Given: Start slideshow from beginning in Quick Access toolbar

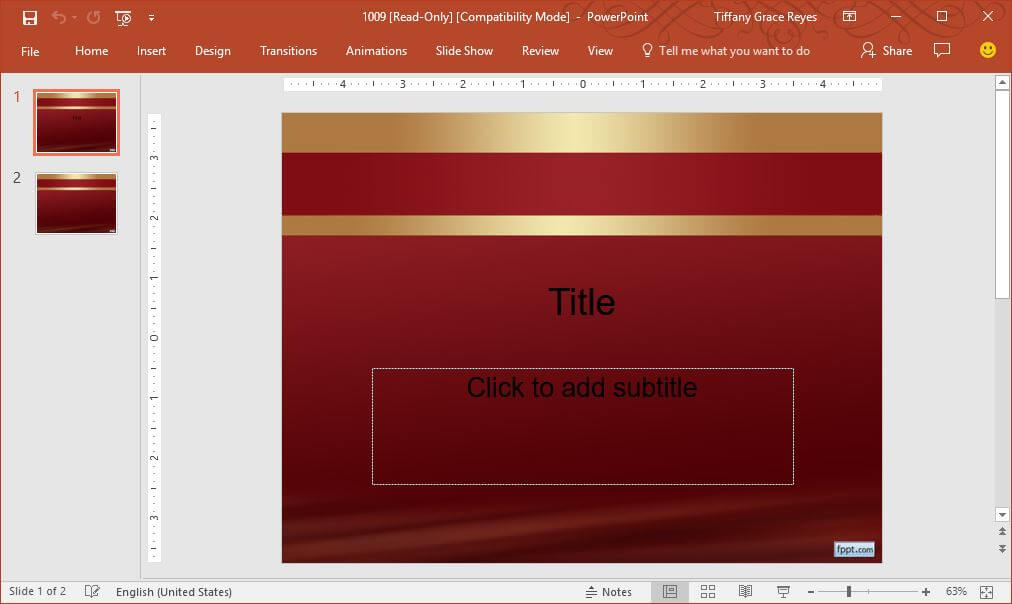Looking at the screenshot, I should click(x=122, y=17).
